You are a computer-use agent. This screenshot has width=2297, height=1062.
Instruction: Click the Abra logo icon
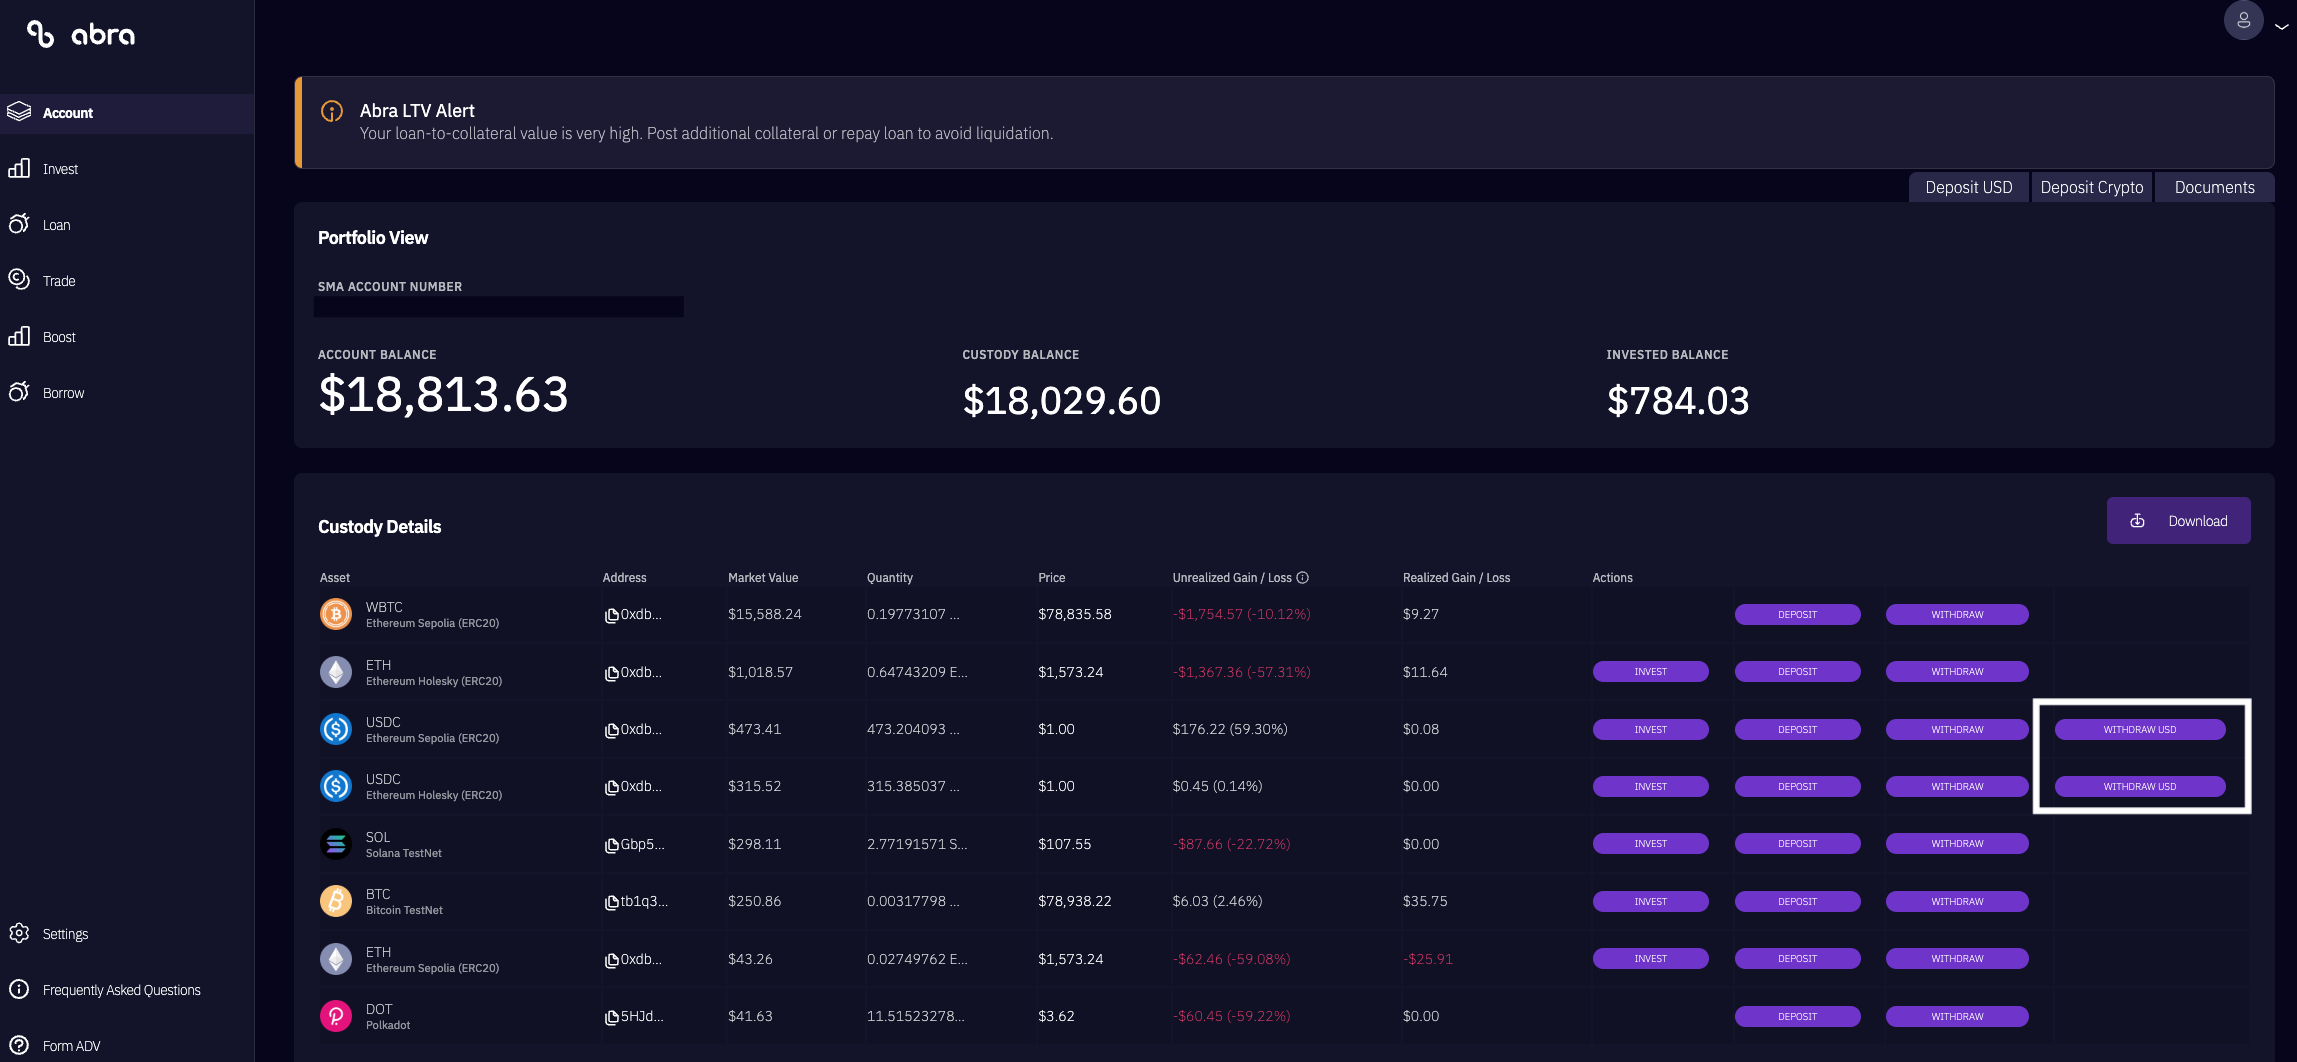coord(40,34)
